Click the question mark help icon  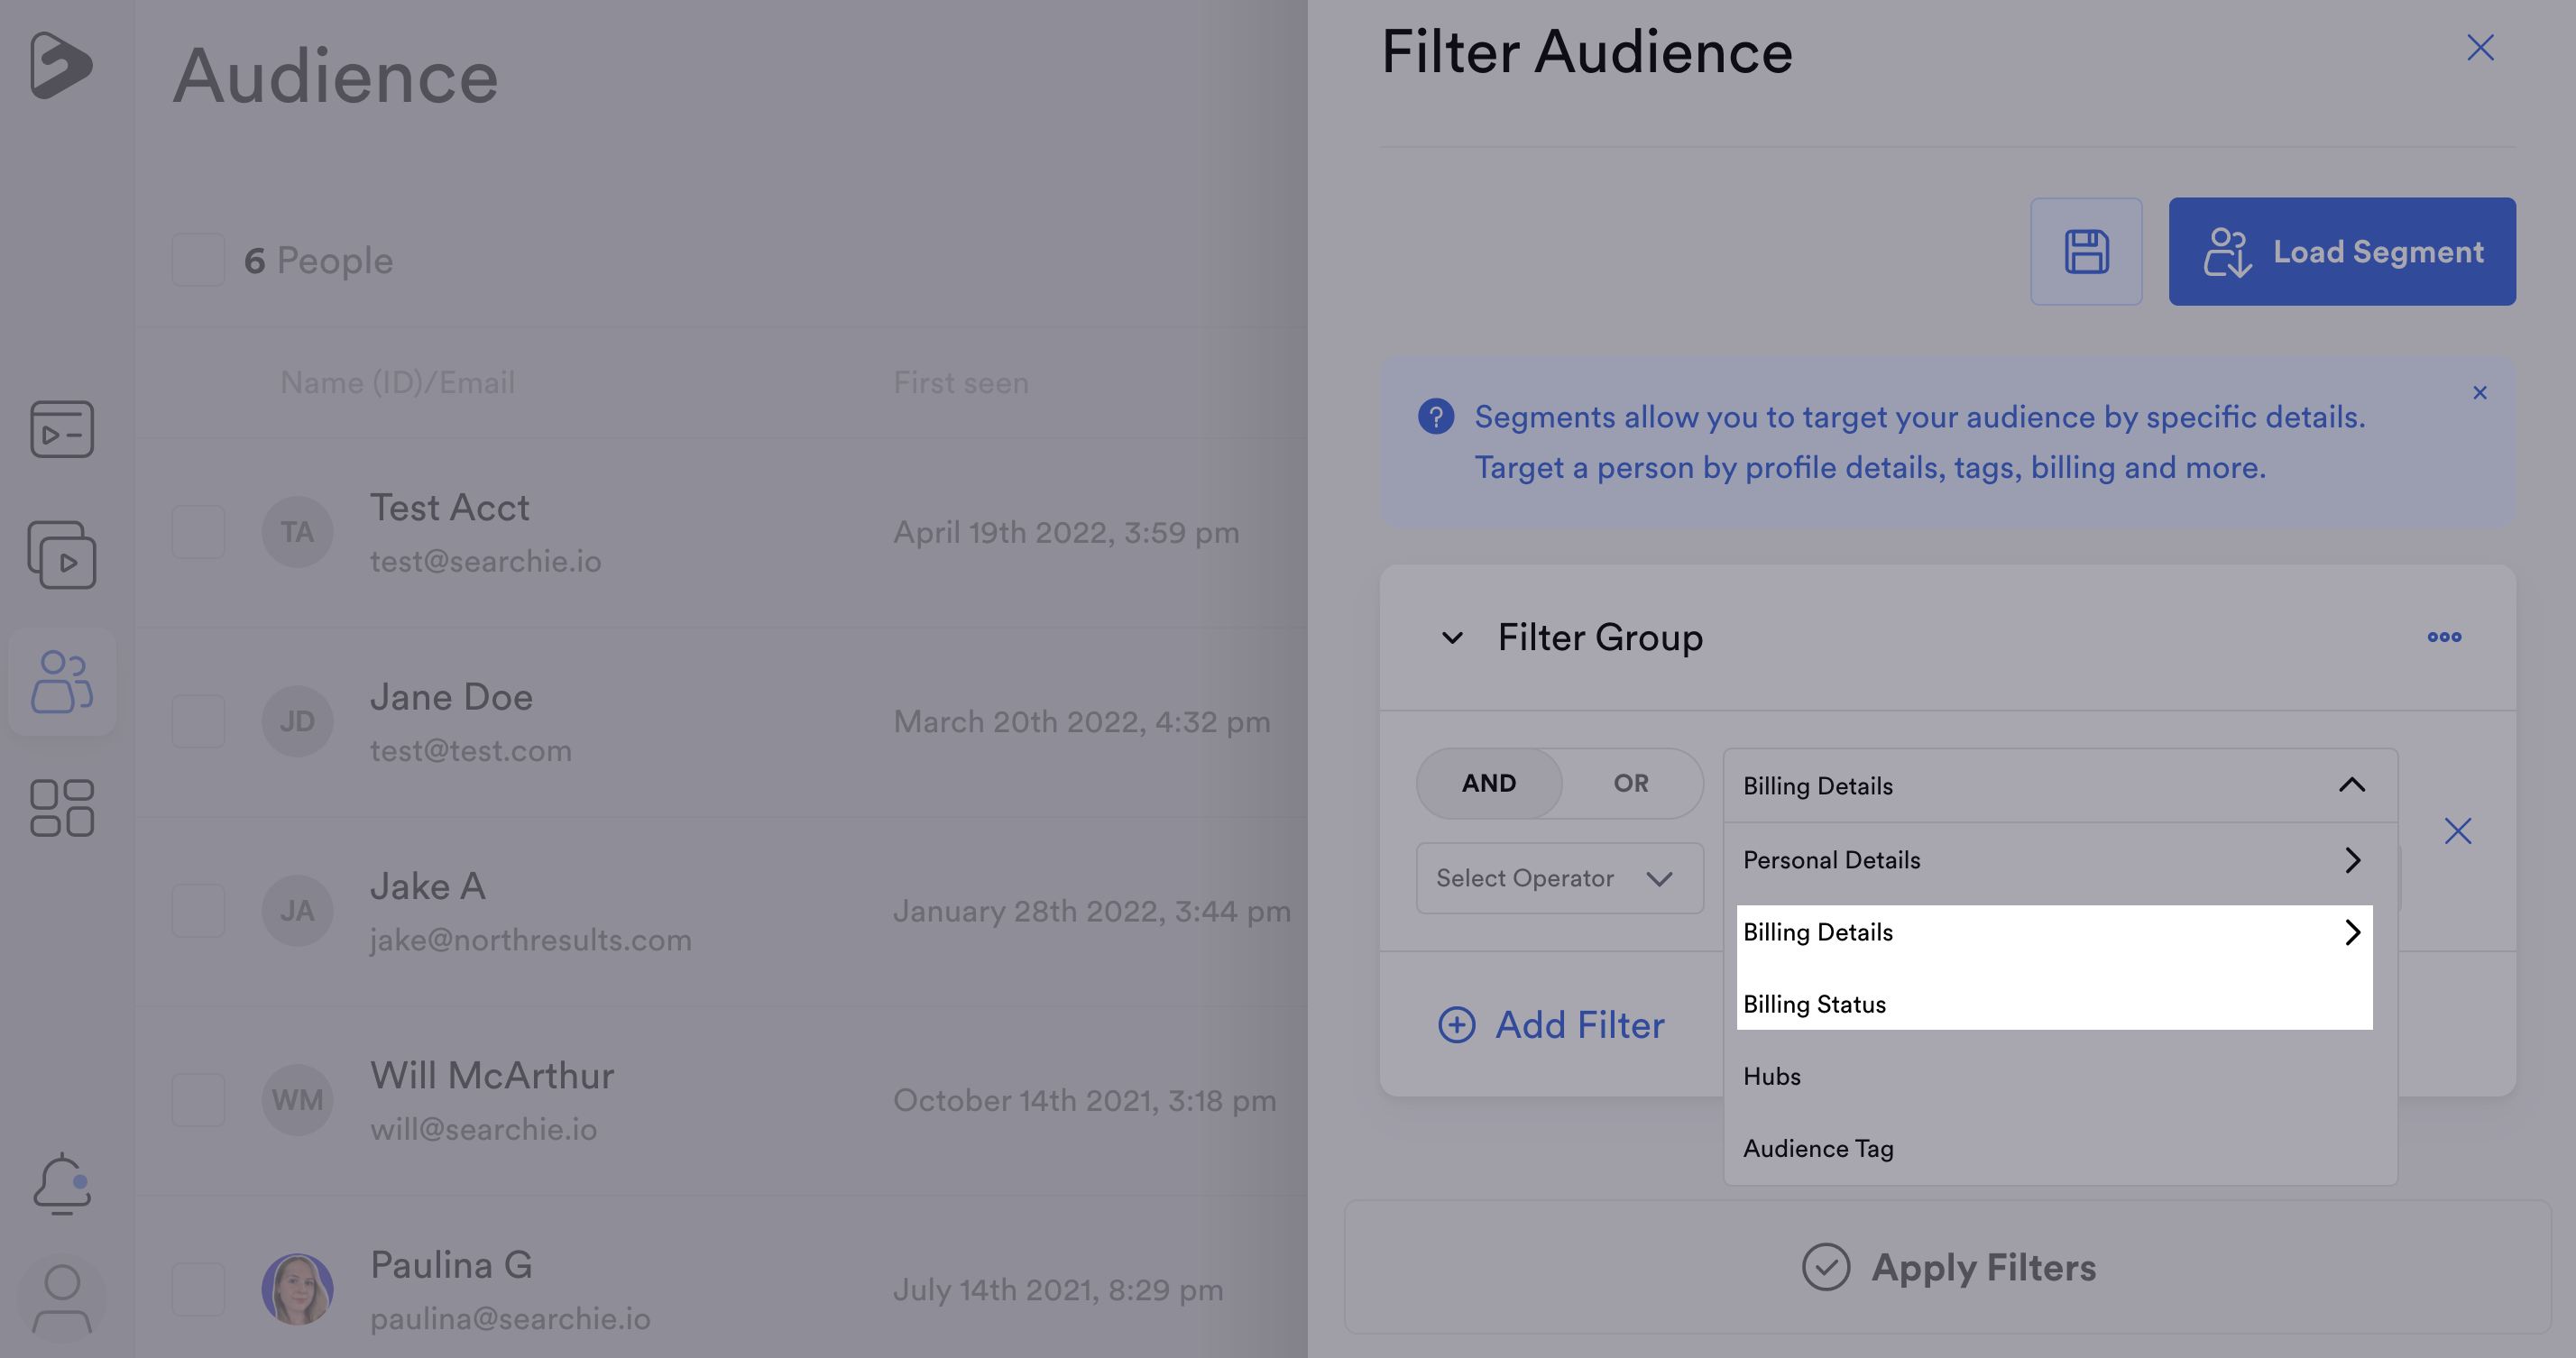click(1436, 416)
